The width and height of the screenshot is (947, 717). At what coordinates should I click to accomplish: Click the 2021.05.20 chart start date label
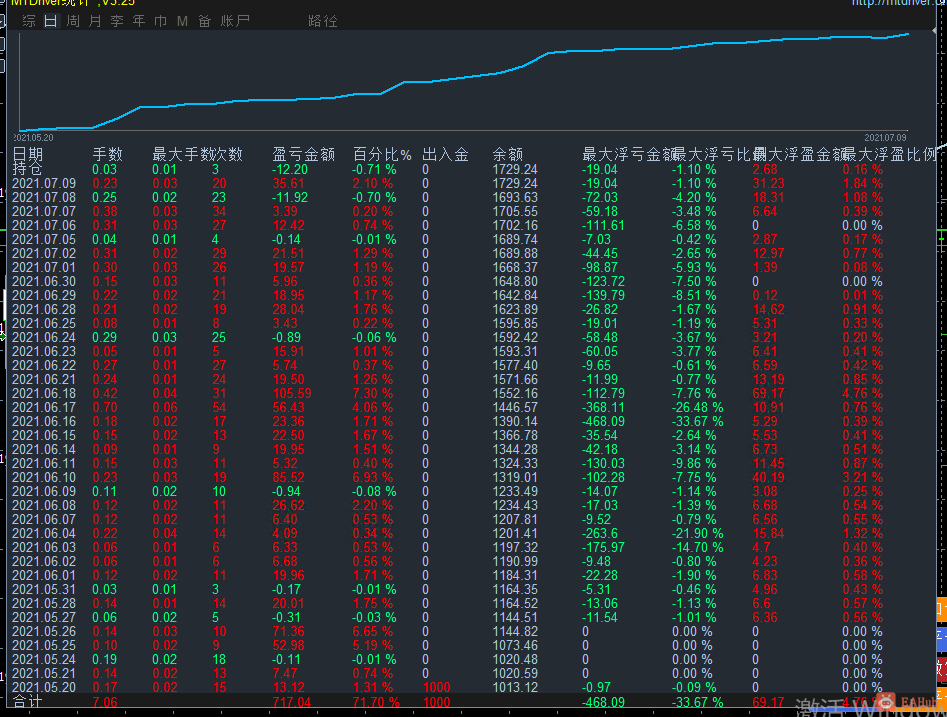tap(34, 138)
